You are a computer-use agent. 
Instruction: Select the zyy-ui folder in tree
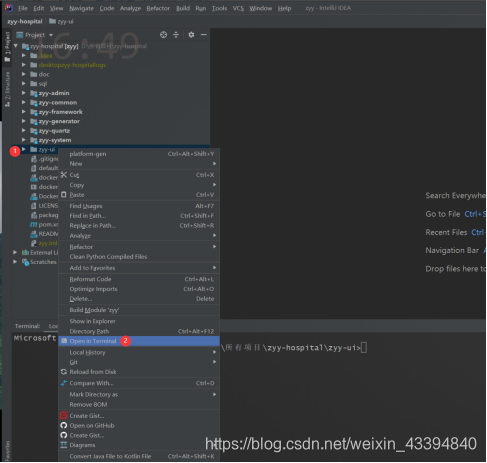click(47, 149)
